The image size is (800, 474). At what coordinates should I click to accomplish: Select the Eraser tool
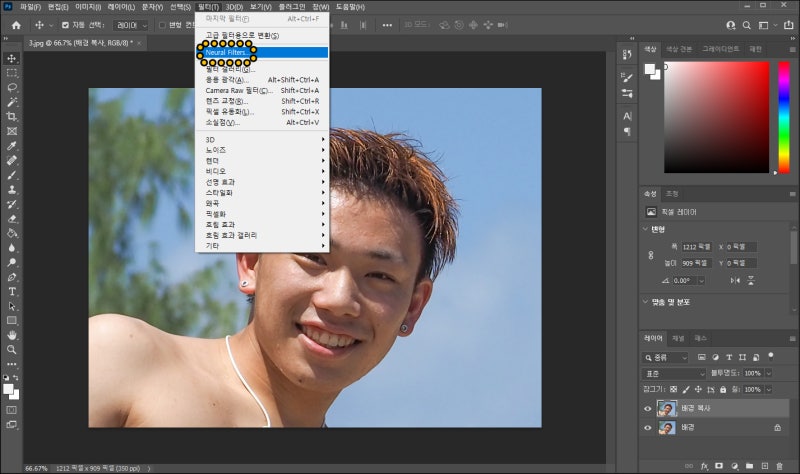click(12, 219)
